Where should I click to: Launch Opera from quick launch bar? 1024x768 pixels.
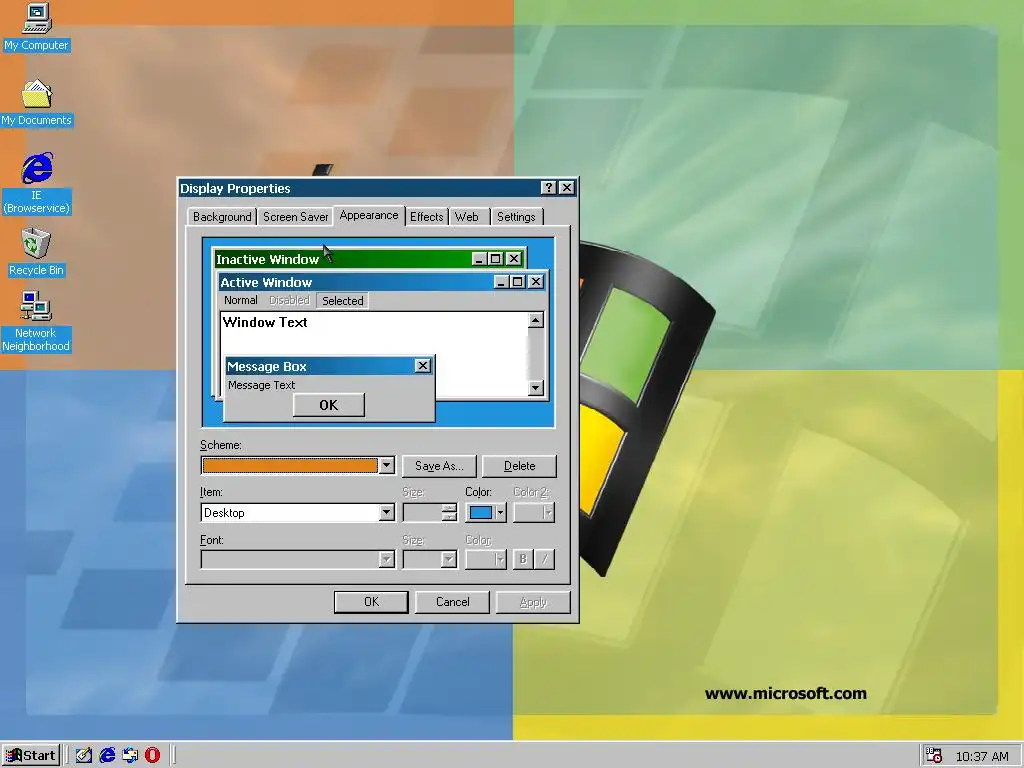[153, 756]
